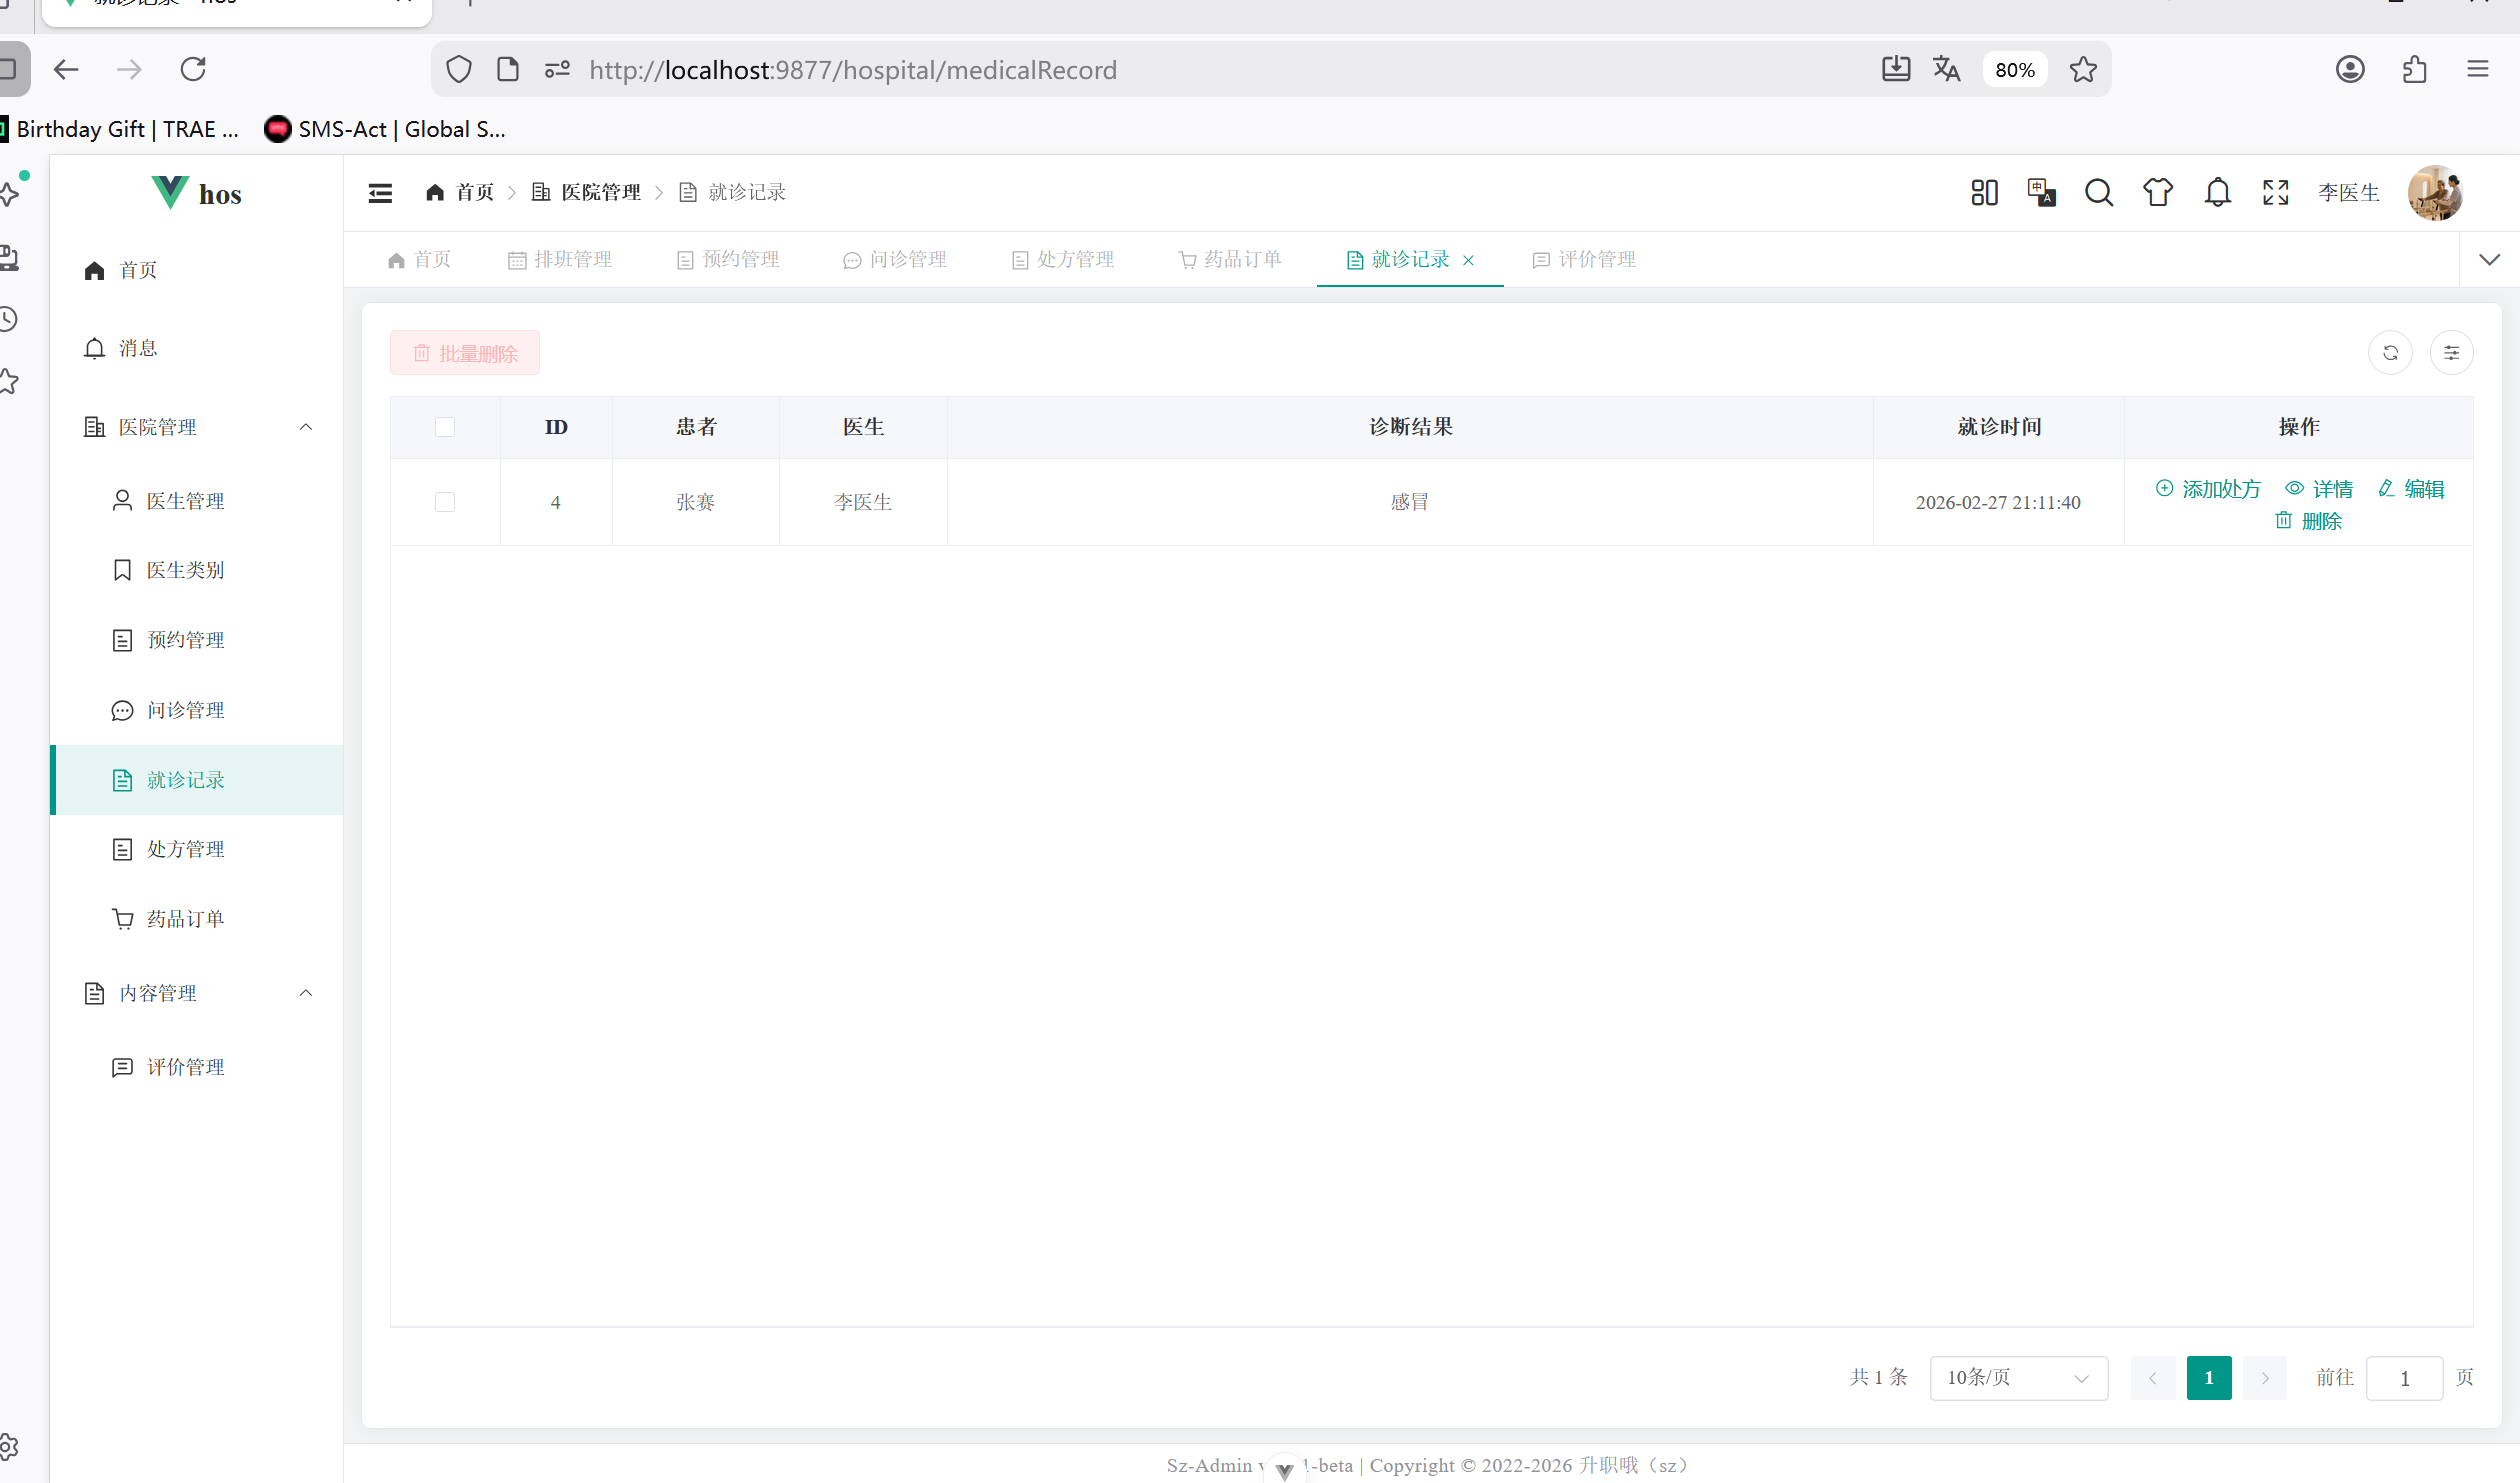Screen dimensions: 2520x1483
Task: Close the 就诊记录 tab
Action: coord(1468,260)
